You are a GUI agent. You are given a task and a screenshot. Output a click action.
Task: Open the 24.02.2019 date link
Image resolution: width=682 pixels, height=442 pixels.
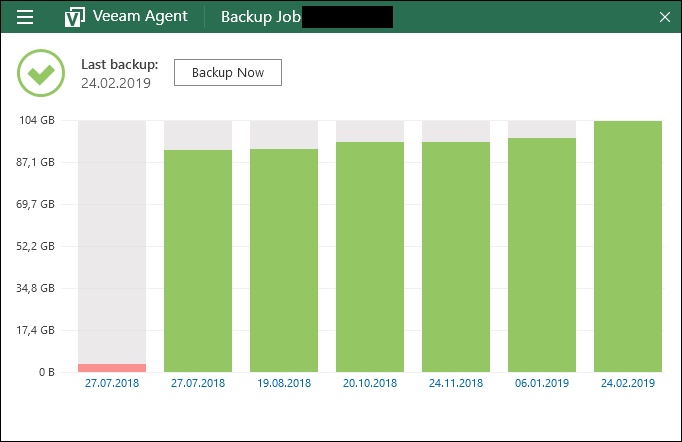pos(628,383)
